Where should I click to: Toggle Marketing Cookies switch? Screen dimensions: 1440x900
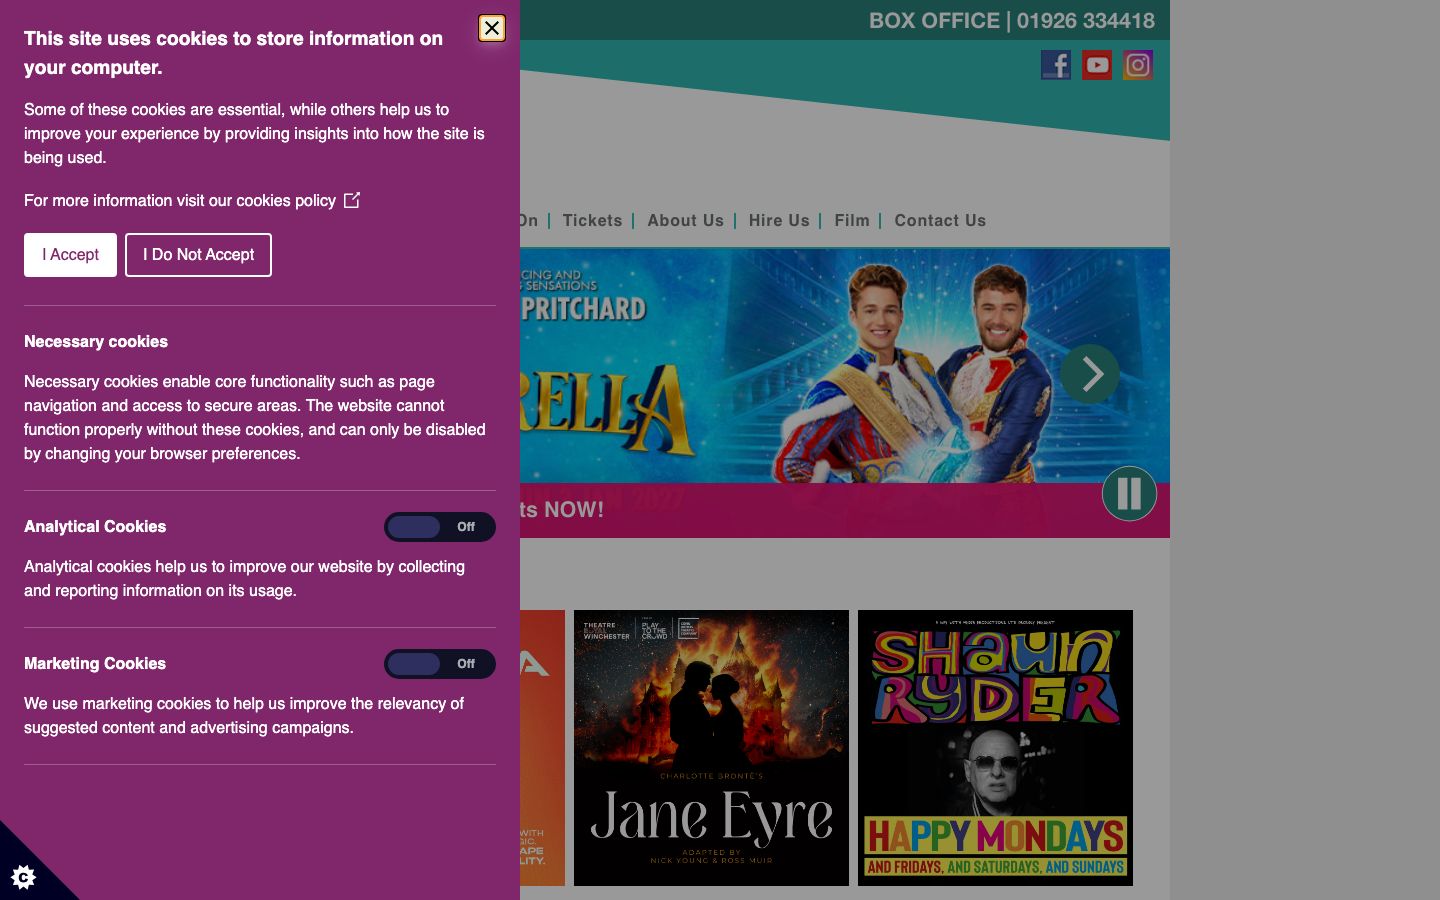[440, 664]
